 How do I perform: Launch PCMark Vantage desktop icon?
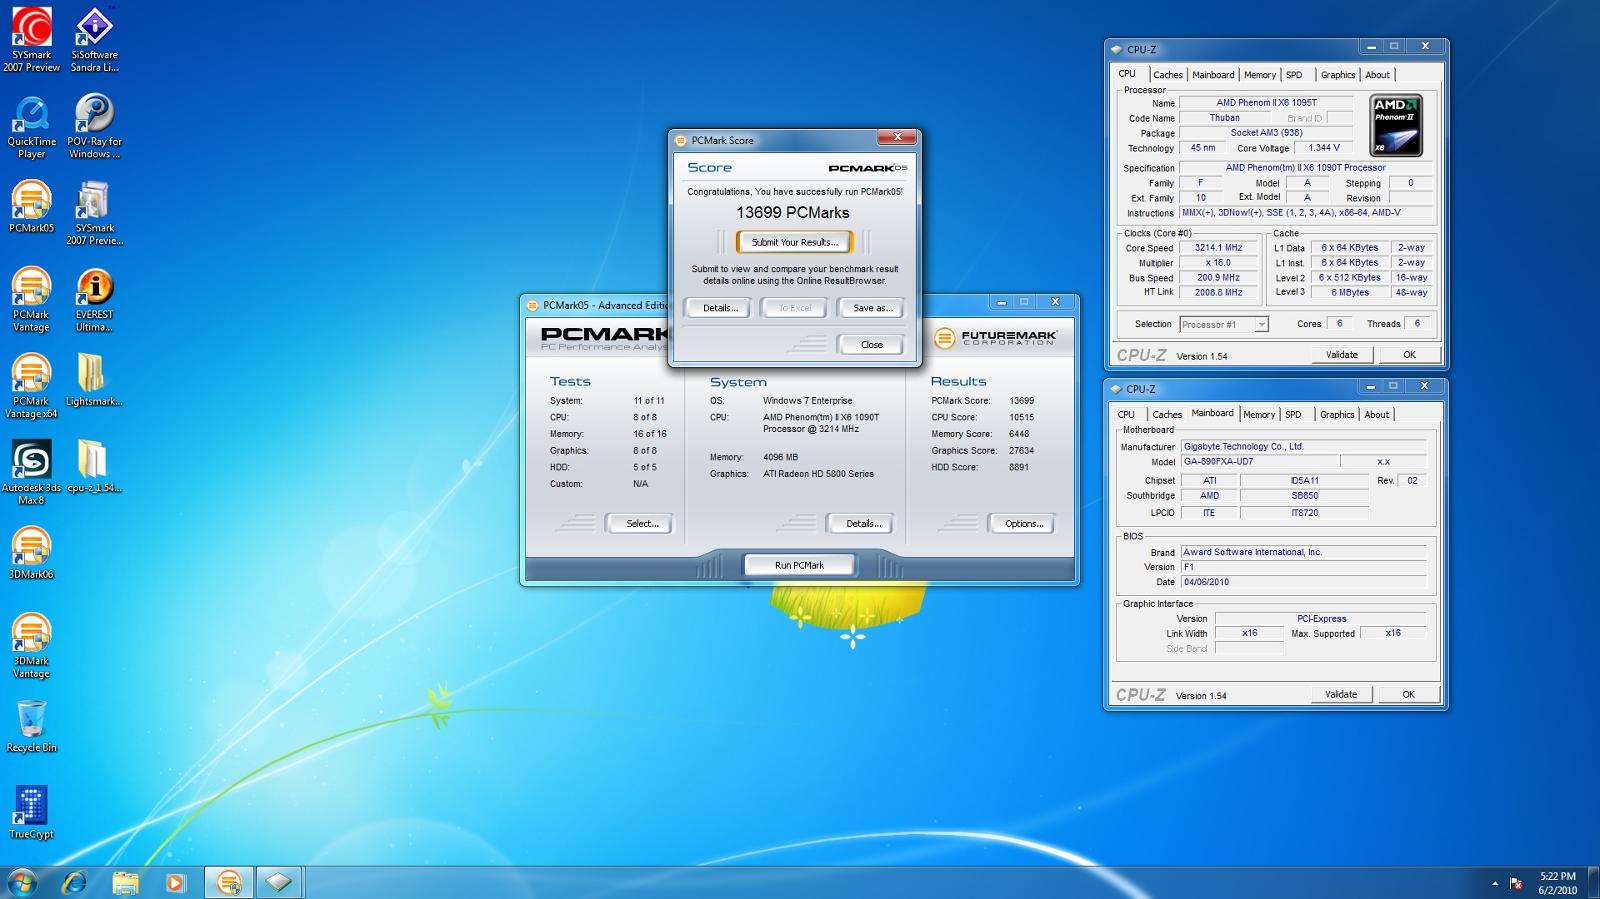31,300
